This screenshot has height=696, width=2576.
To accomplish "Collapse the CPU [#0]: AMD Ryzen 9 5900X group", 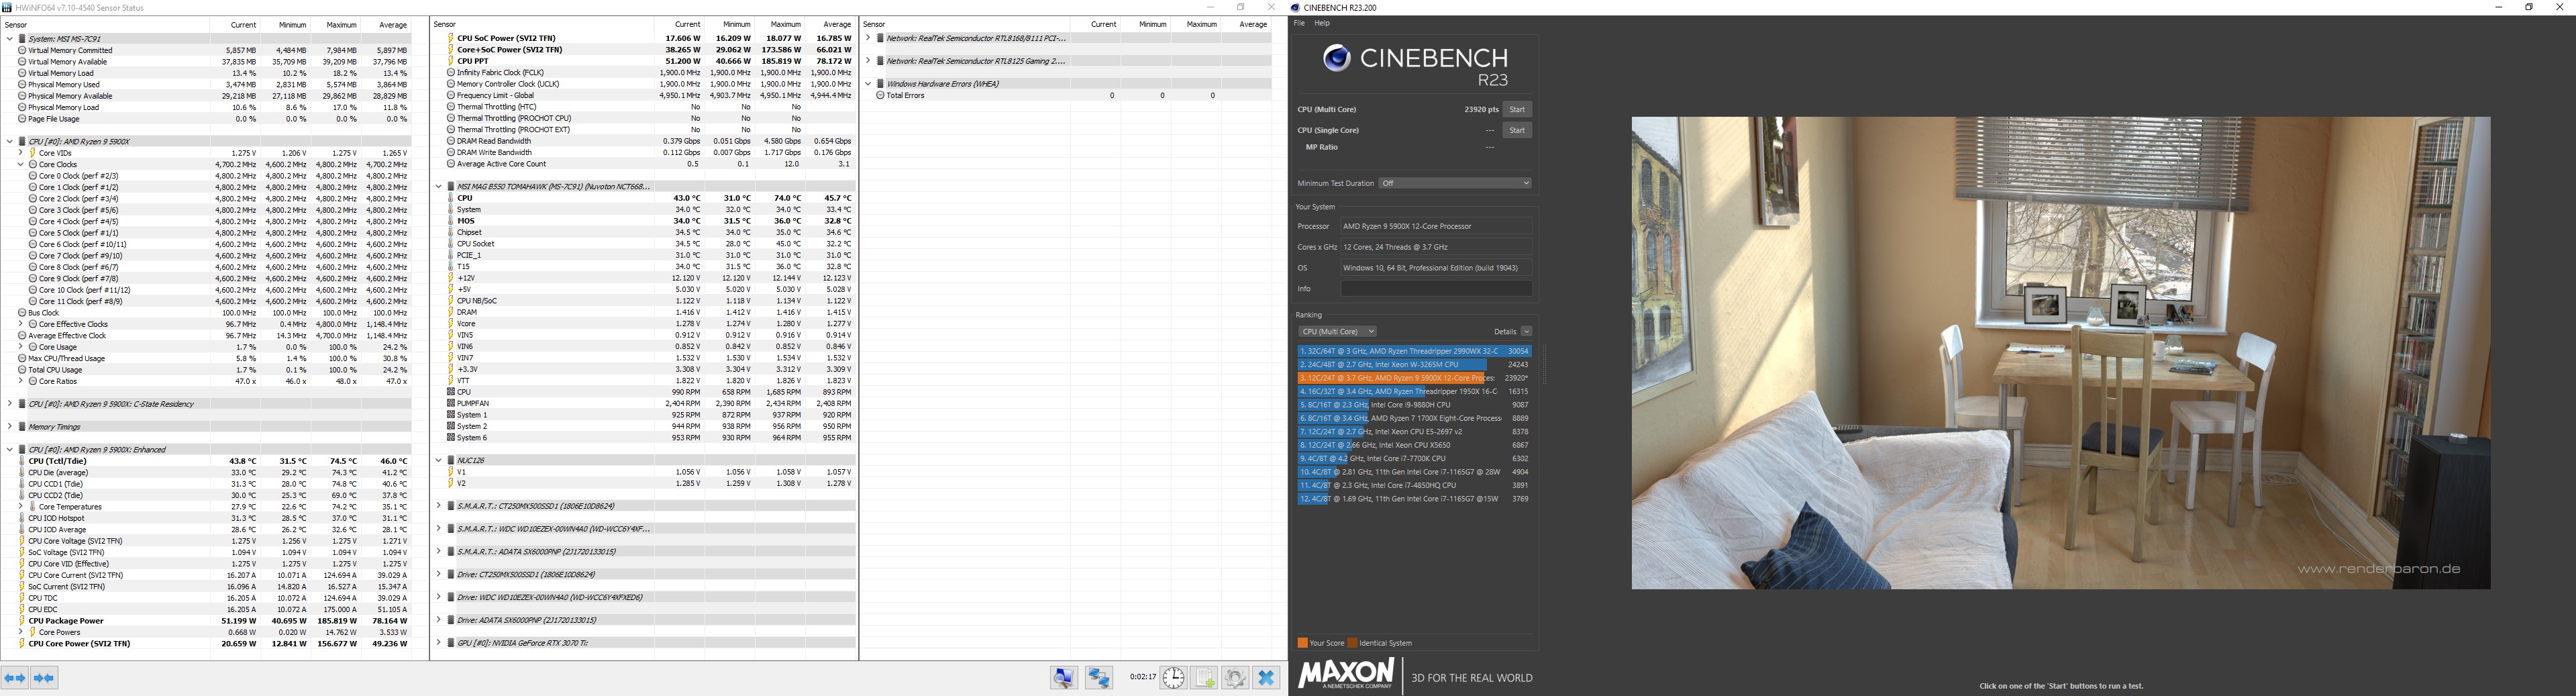I will click(10, 142).
